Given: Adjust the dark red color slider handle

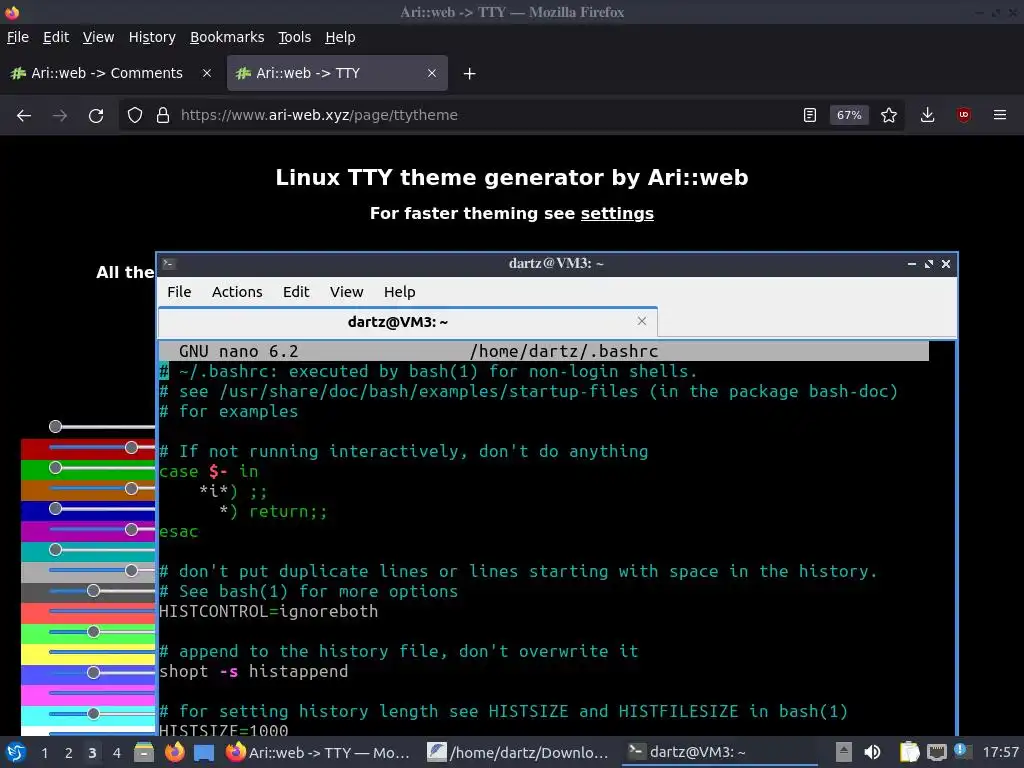Looking at the screenshot, I should tap(131, 447).
